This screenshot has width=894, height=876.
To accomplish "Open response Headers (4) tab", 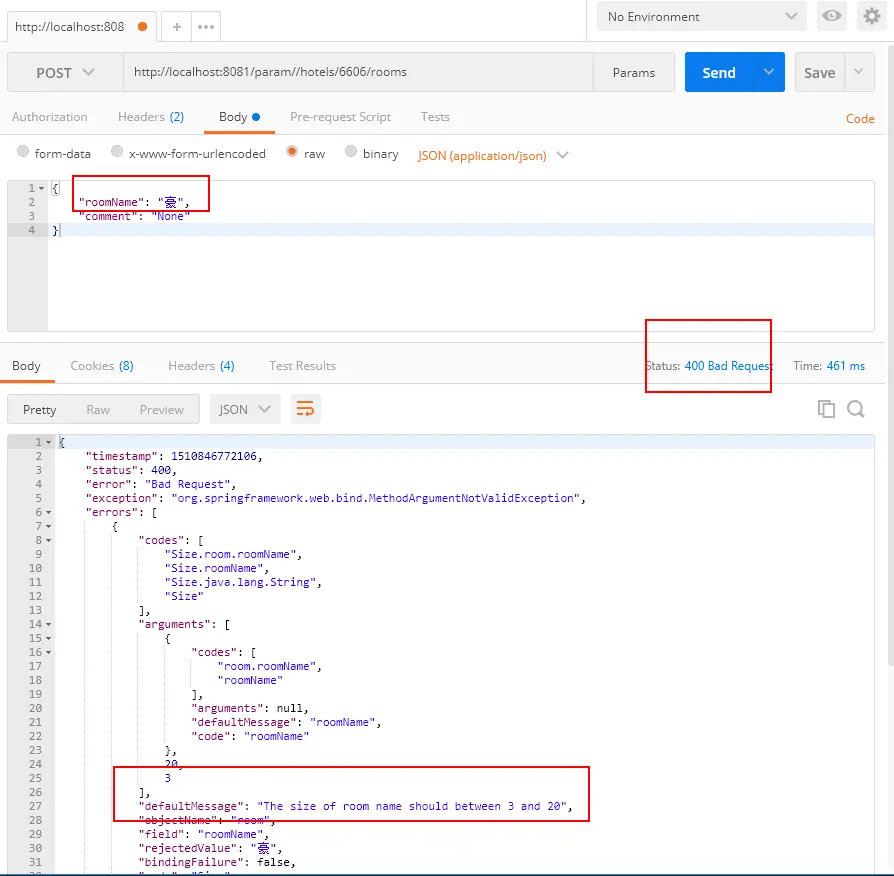I will 201,366.
